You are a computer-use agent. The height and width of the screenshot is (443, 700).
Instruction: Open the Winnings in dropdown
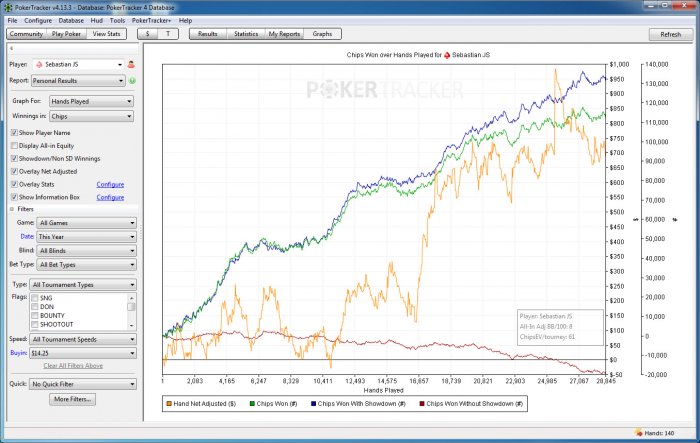pos(91,117)
